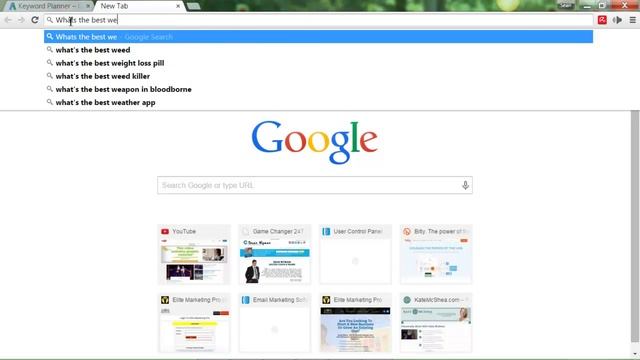Click the Email Marketing tile favicon
This screenshot has width=640, height=360.
click(246, 300)
